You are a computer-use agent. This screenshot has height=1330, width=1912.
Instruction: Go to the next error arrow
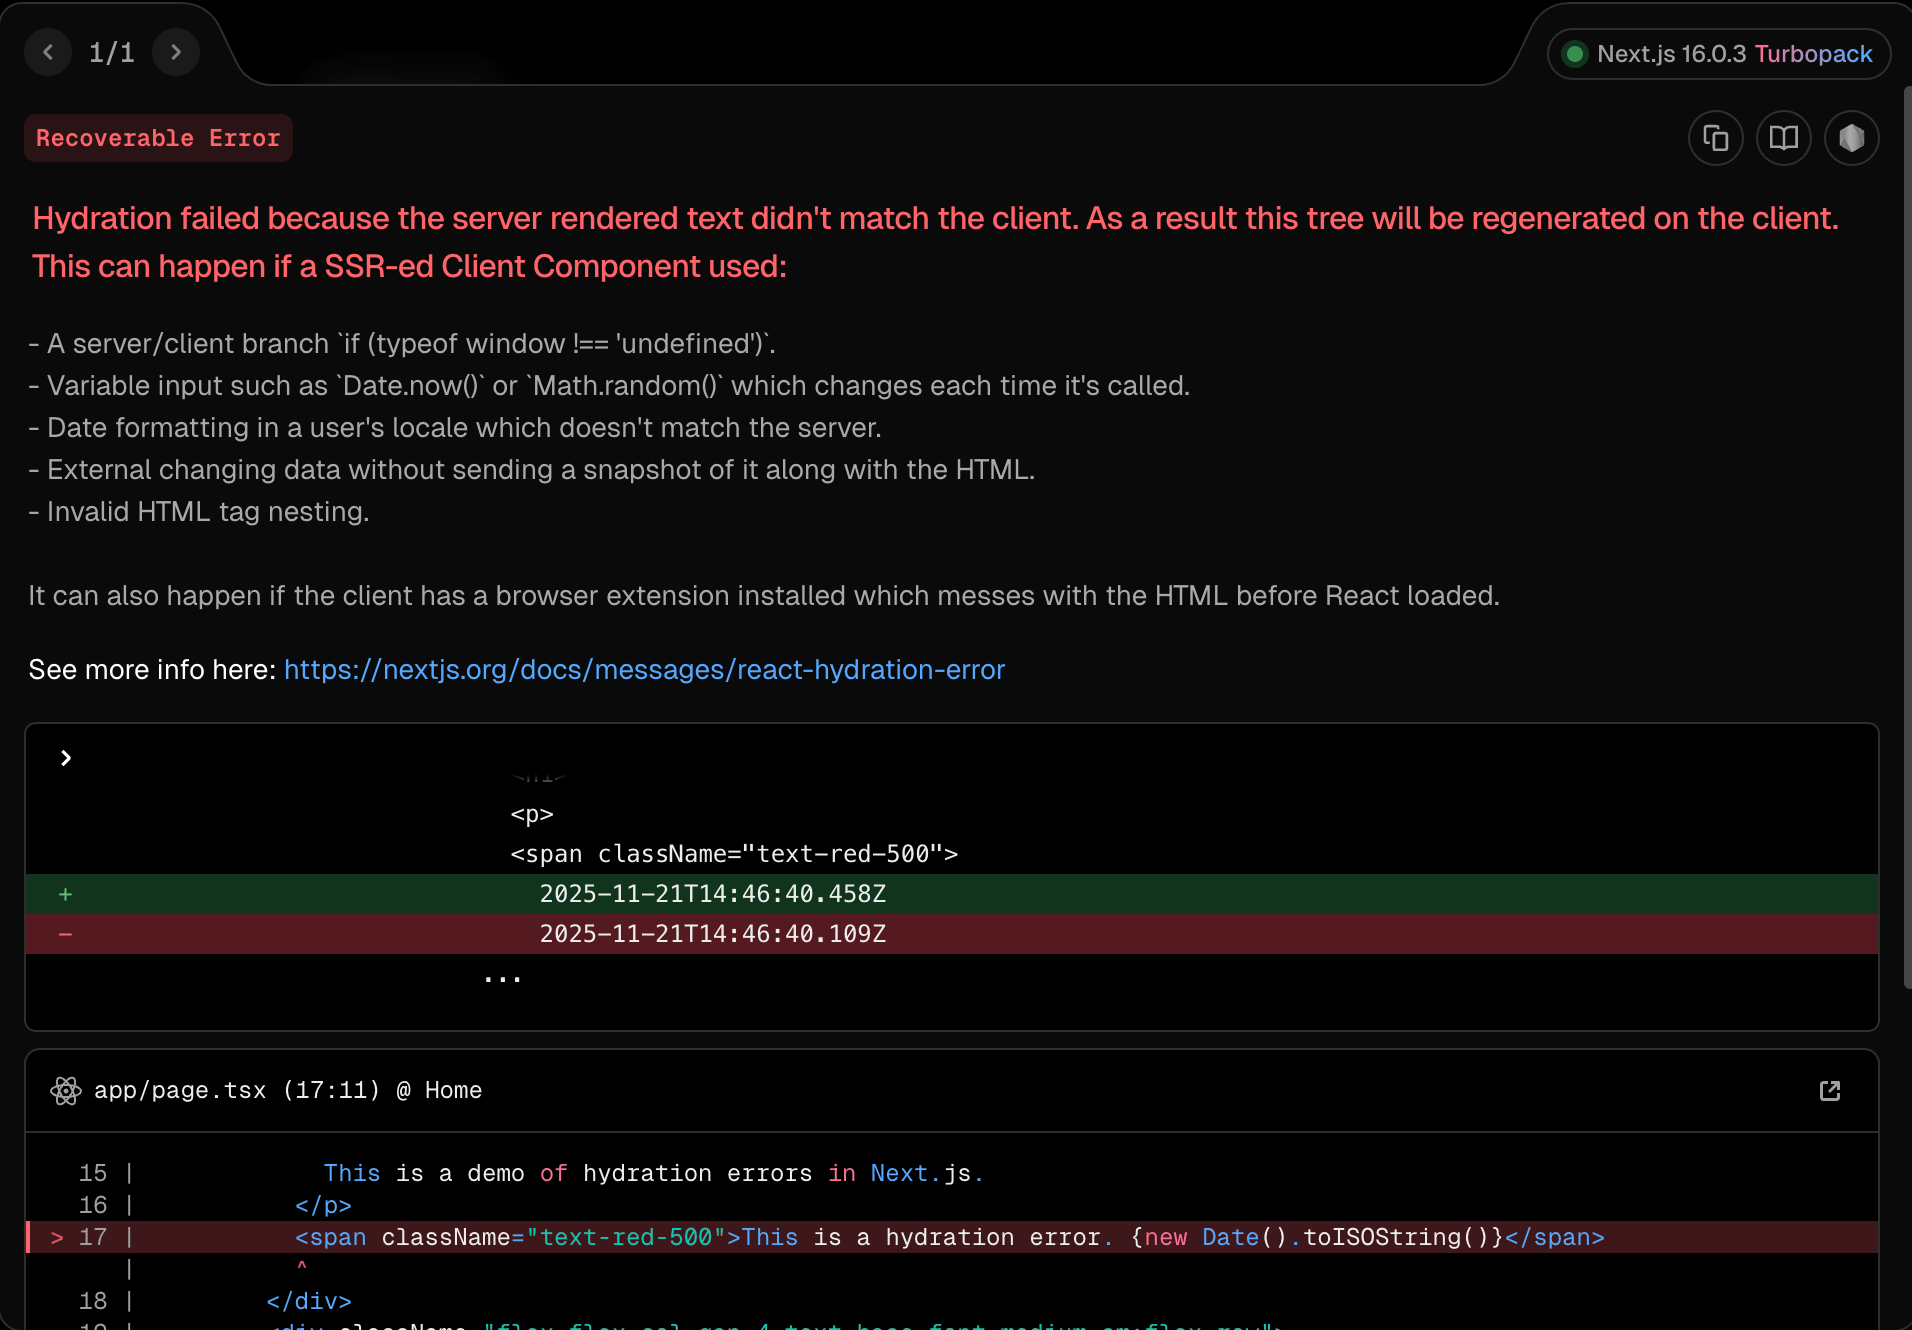point(176,52)
